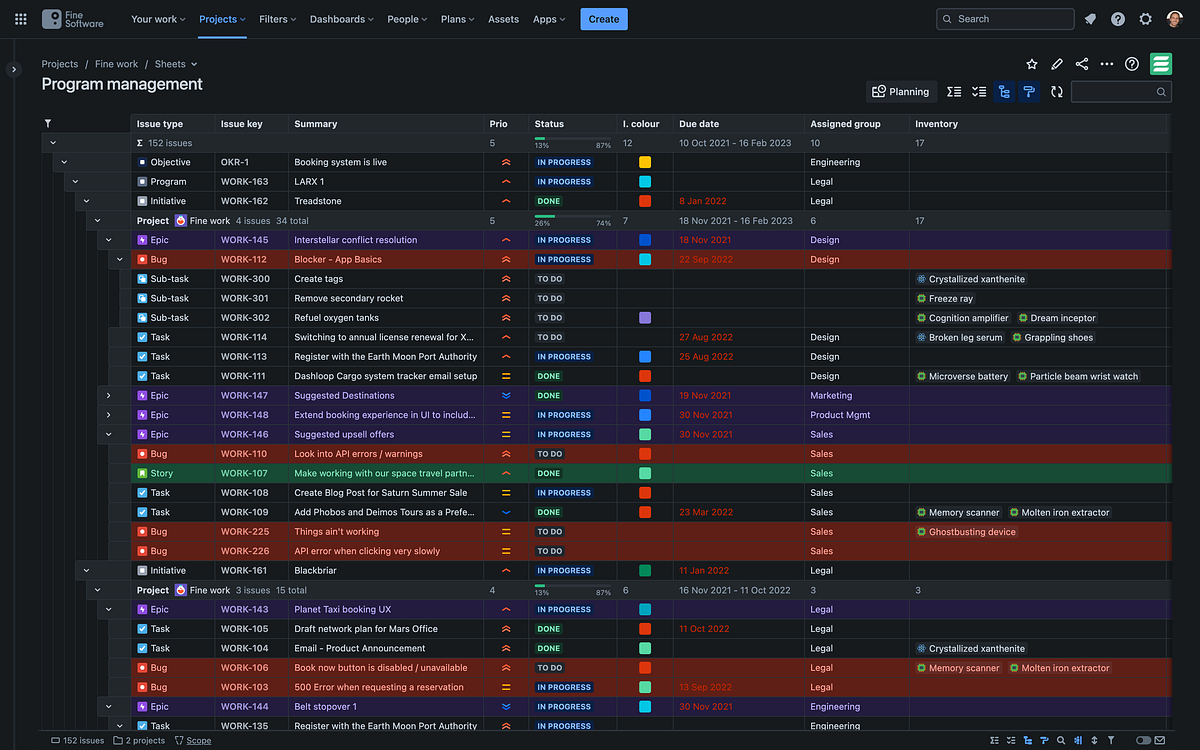Image resolution: width=1200 pixels, height=750 pixels.
Task: Select the sum/aggregate icon next to Planning
Action: tap(953, 91)
